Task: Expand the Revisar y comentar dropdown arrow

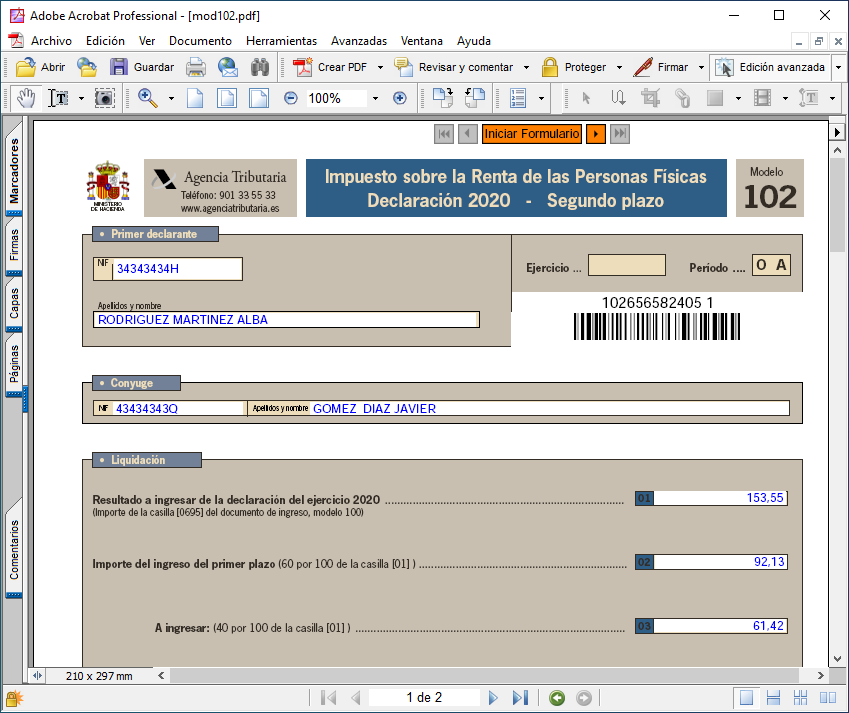Action: (x=526, y=68)
